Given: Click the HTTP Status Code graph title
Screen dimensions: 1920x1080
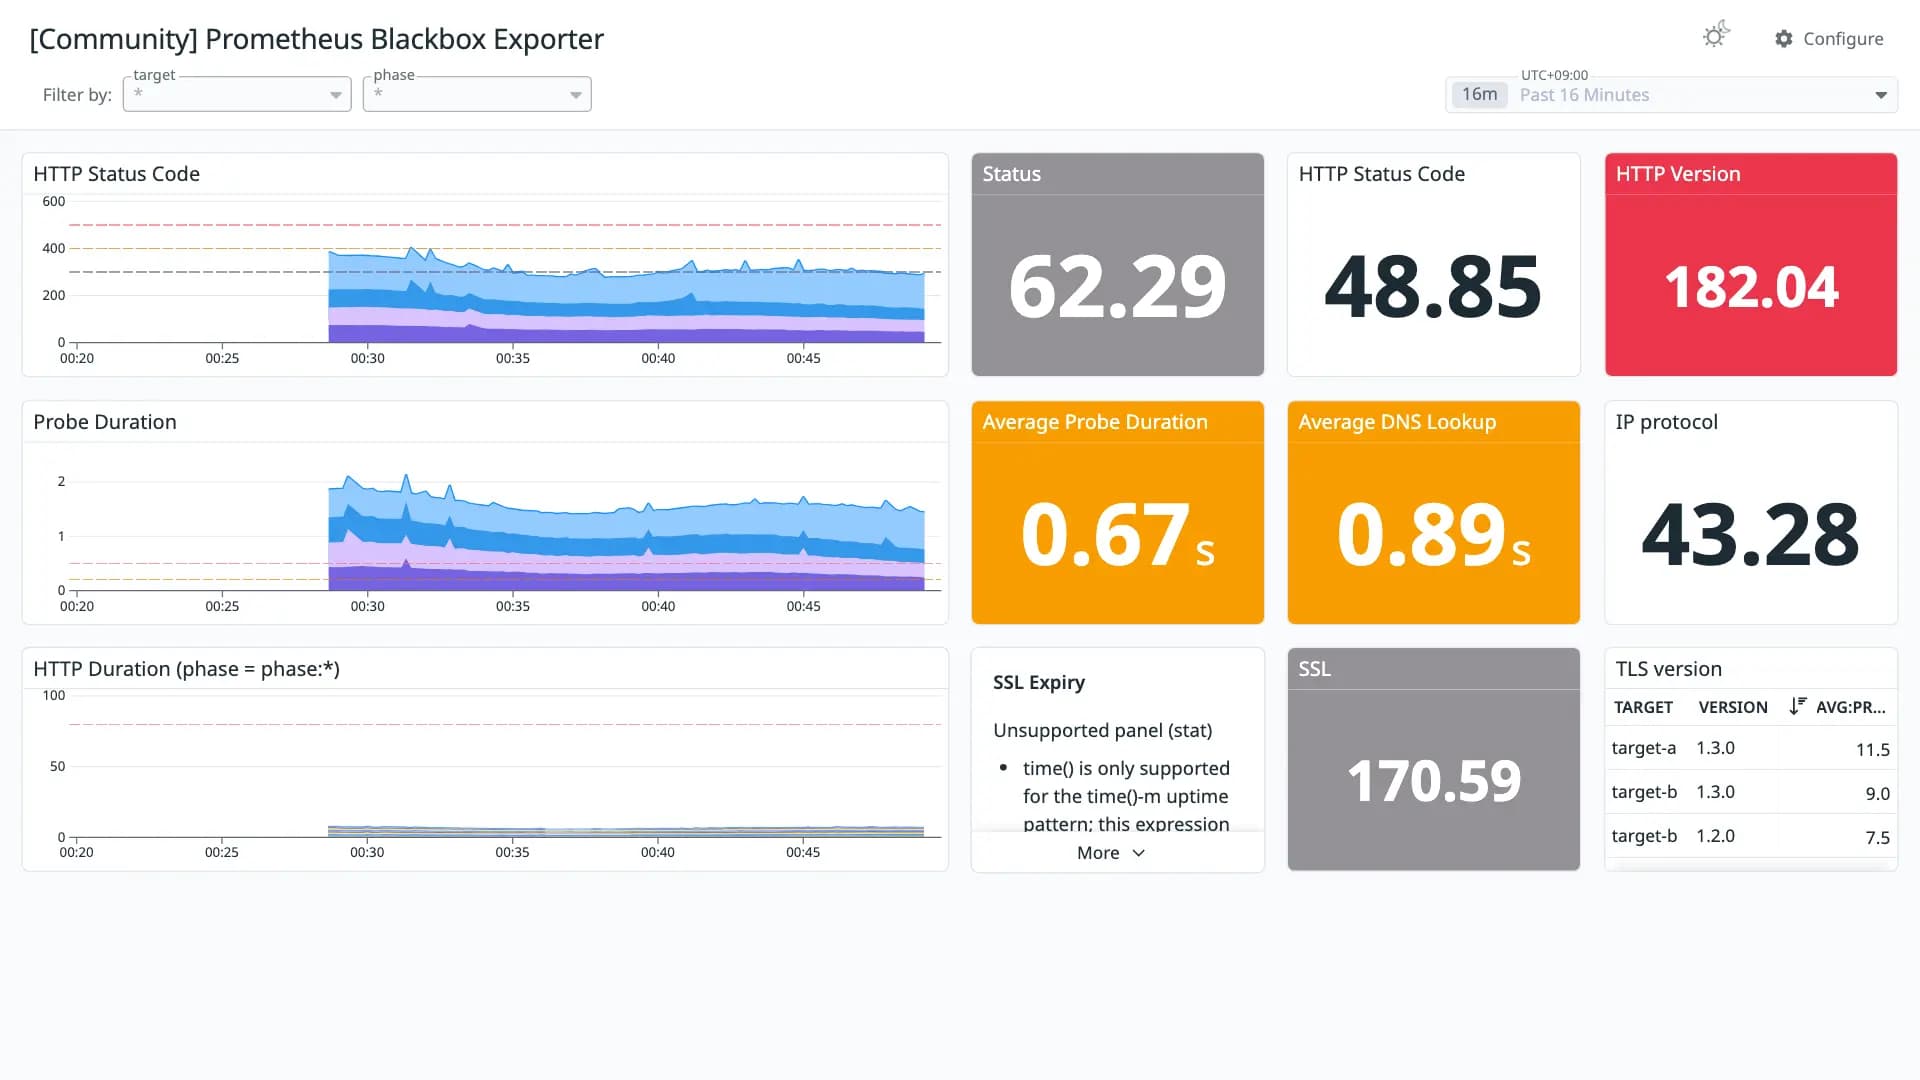Looking at the screenshot, I should pyautogui.click(x=116, y=174).
